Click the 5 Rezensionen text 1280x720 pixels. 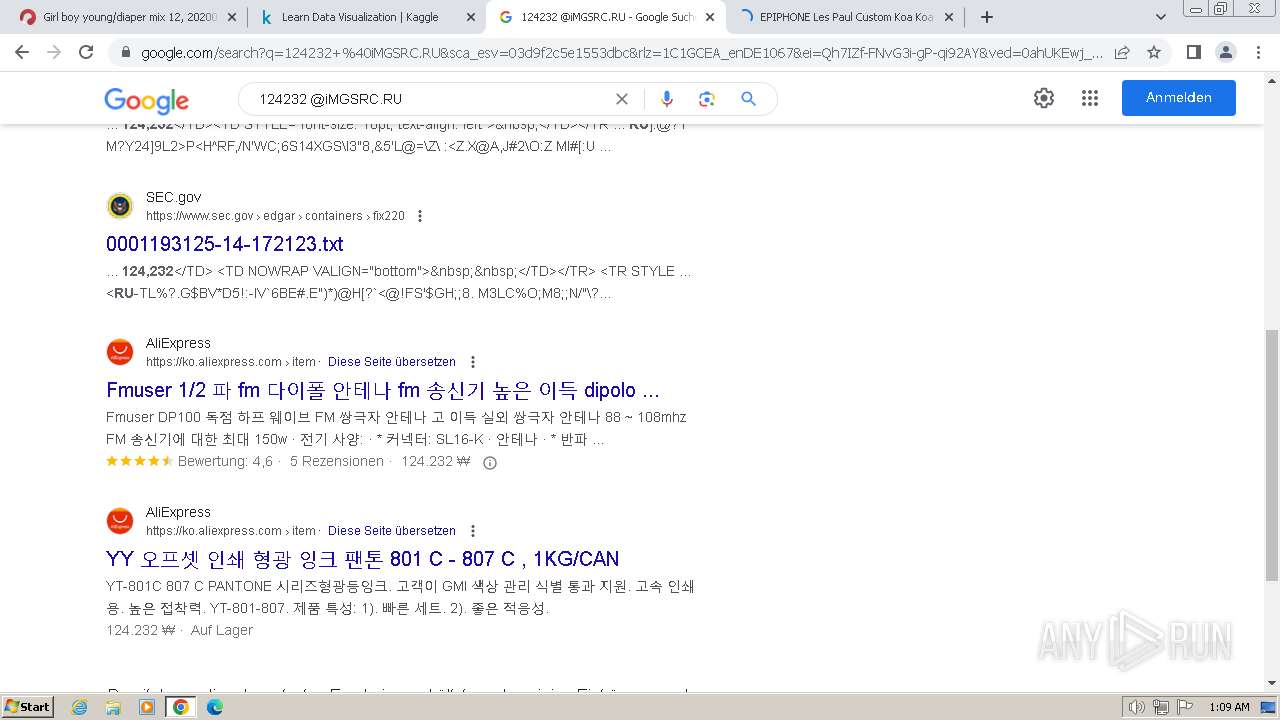click(337, 462)
